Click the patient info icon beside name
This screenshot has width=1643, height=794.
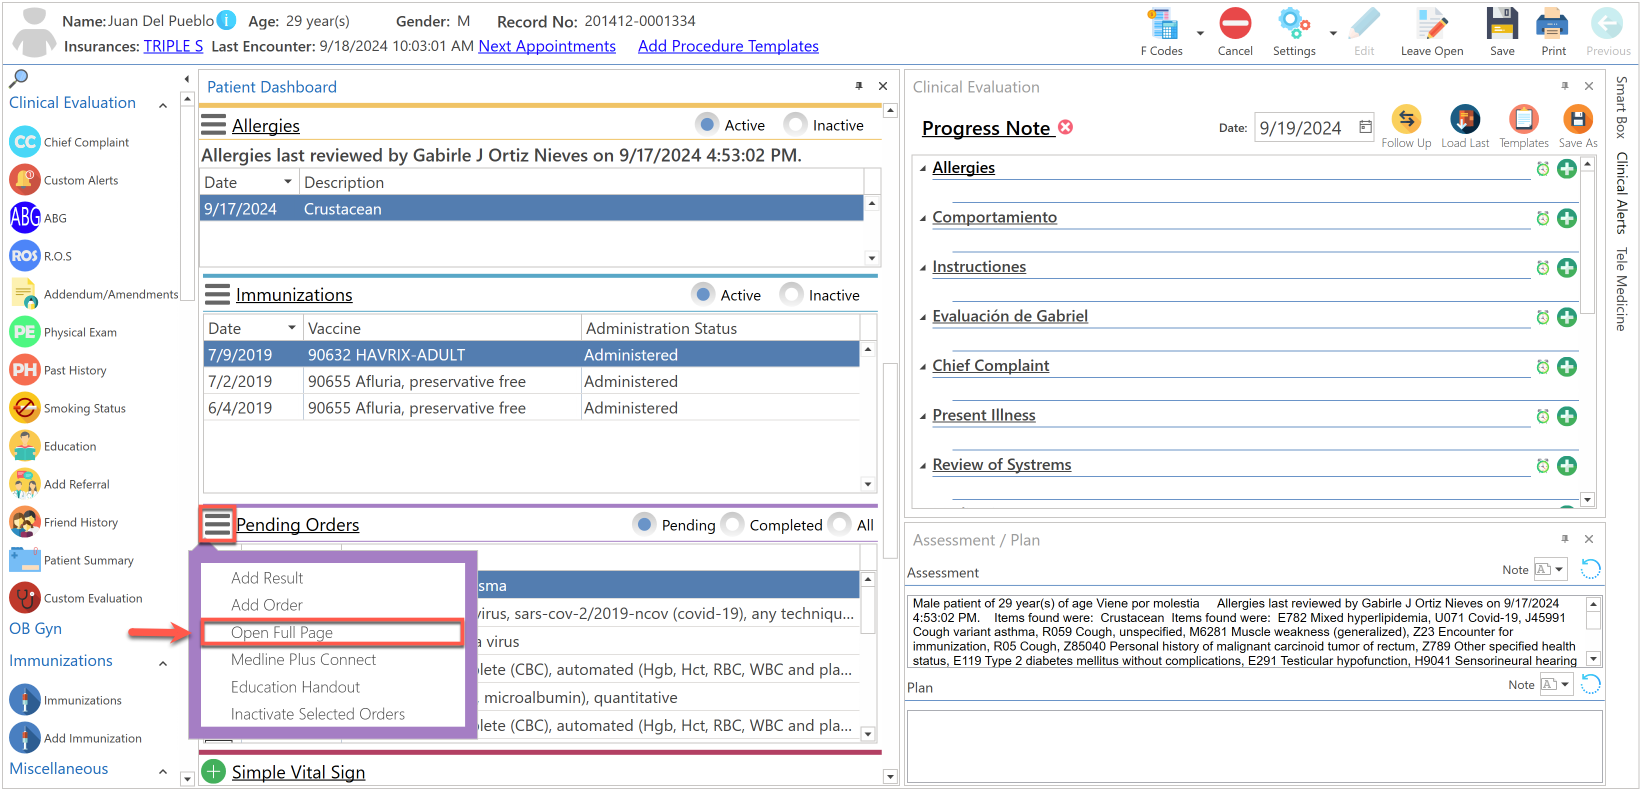pos(227,20)
